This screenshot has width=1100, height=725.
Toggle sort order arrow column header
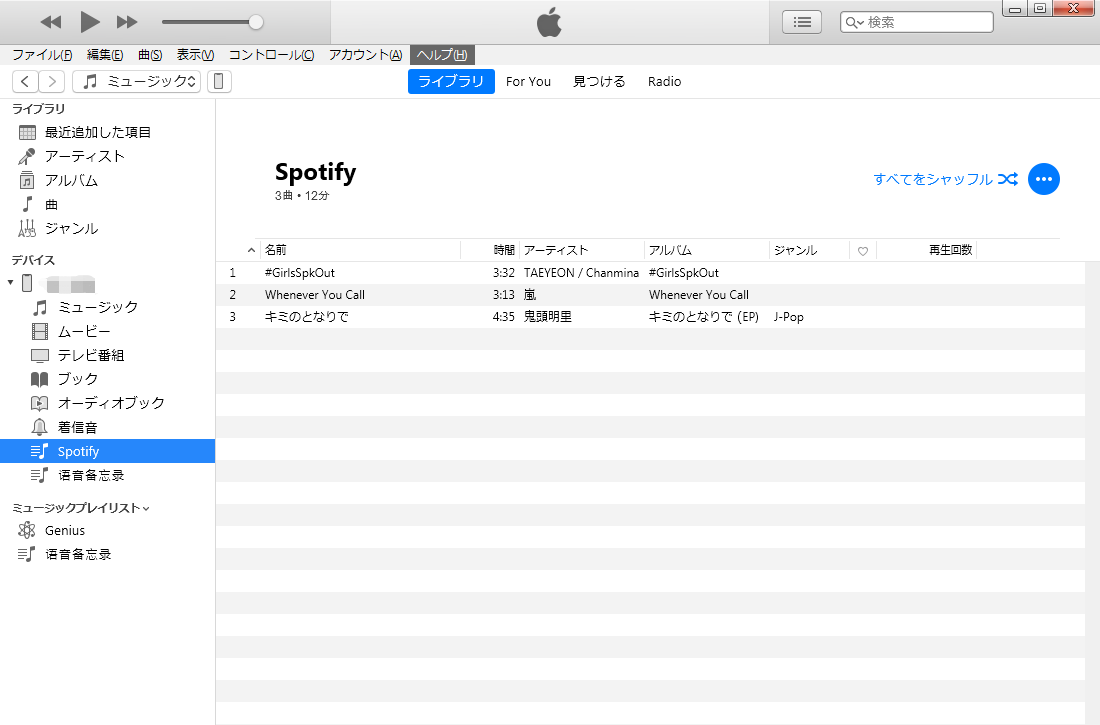click(x=251, y=250)
